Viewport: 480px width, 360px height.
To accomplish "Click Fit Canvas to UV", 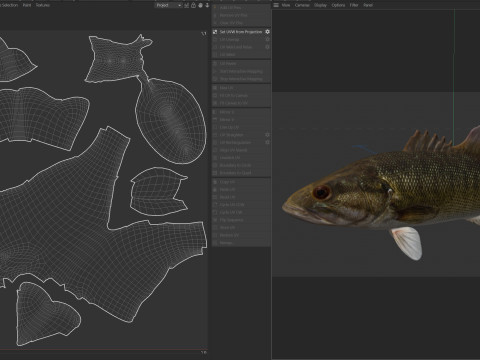I will click(x=241, y=103).
